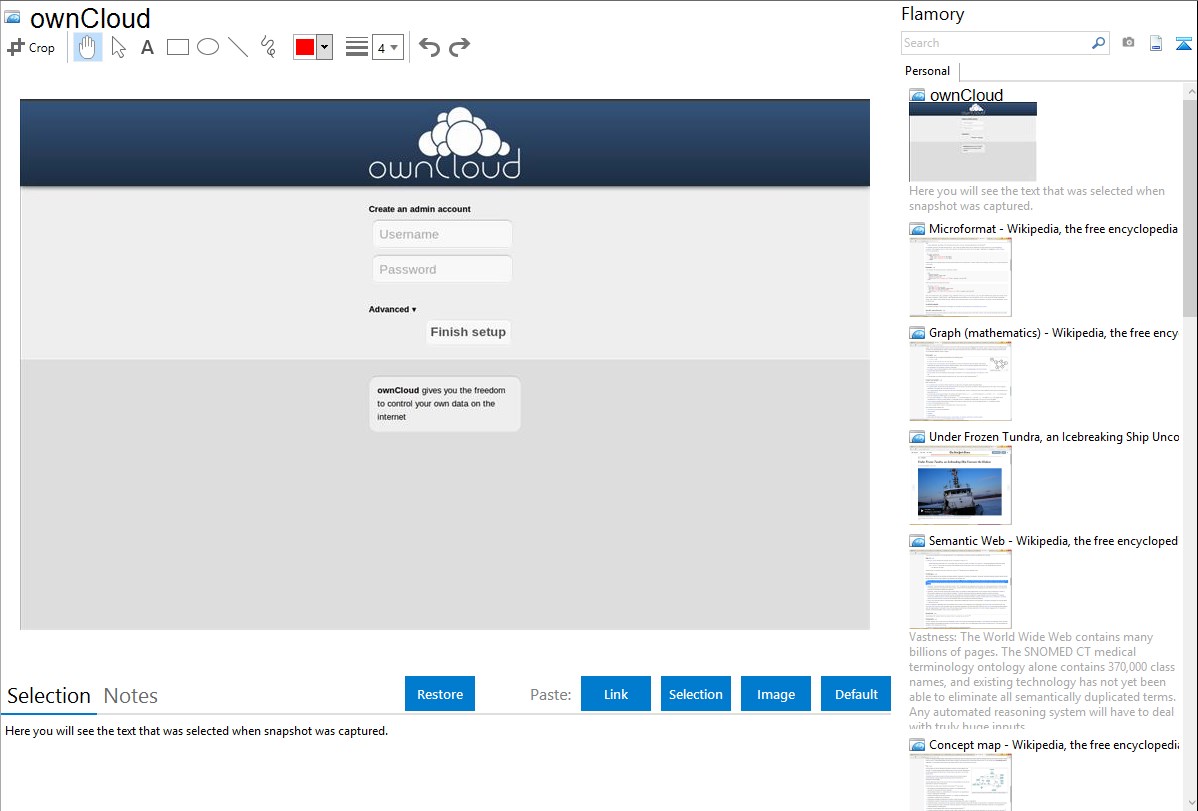The height and width of the screenshot is (811, 1198).
Task: Choose the arrow pointer select tool
Action: point(118,47)
